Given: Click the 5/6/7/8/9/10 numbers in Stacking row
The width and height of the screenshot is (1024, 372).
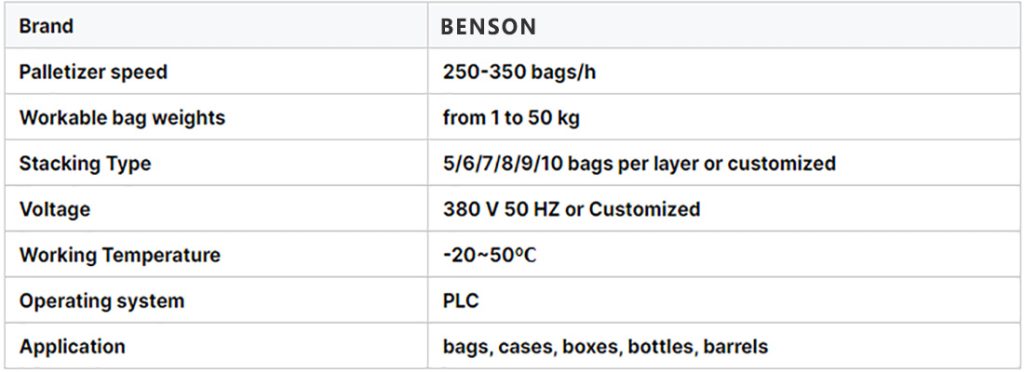Looking at the screenshot, I should [x=502, y=163].
